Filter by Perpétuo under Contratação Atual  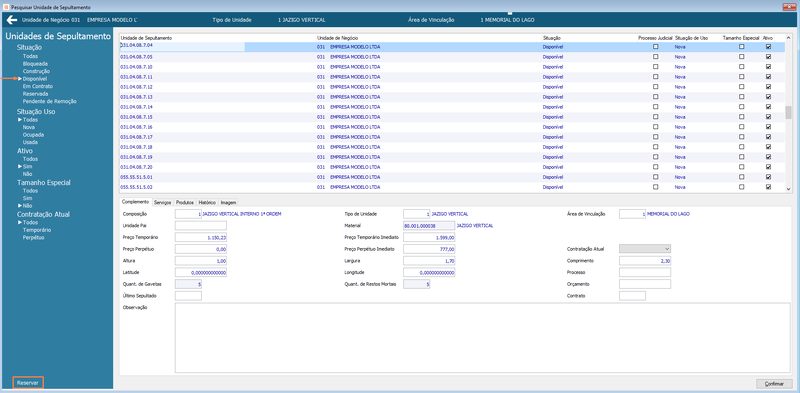tap(33, 237)
